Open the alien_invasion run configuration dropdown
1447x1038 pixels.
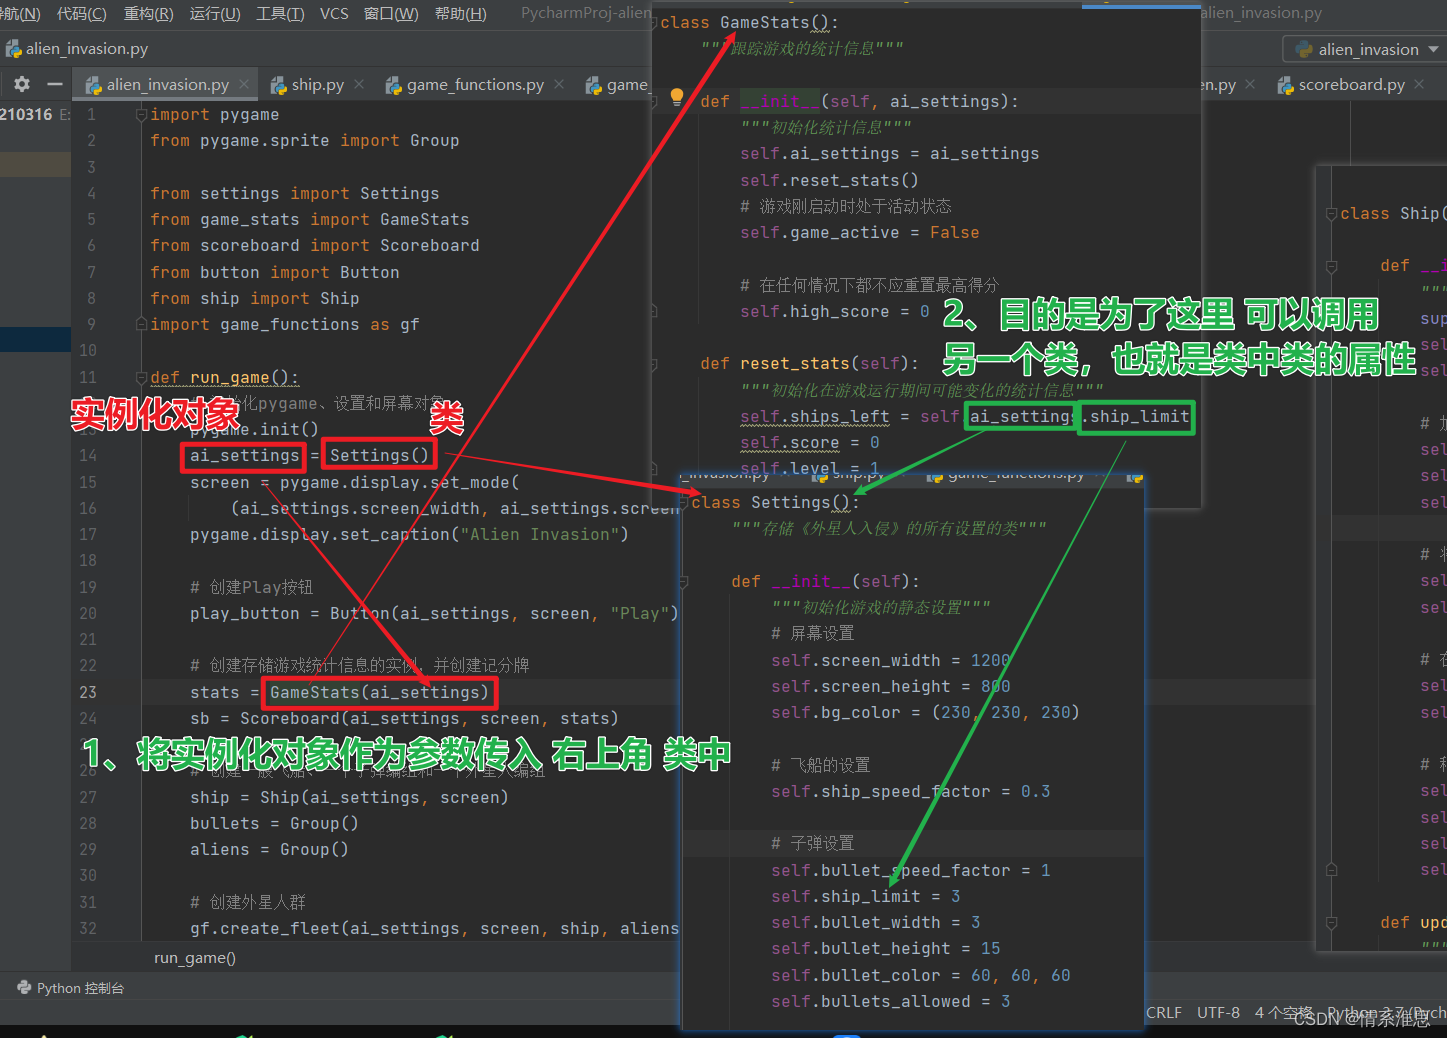point(1365,49)
